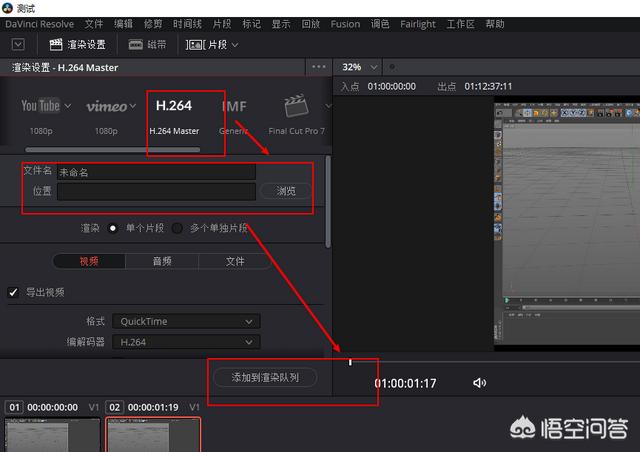This screenshot has height=452, width=640.
Task: Open the 文件 menu
Action: point(94,24)
